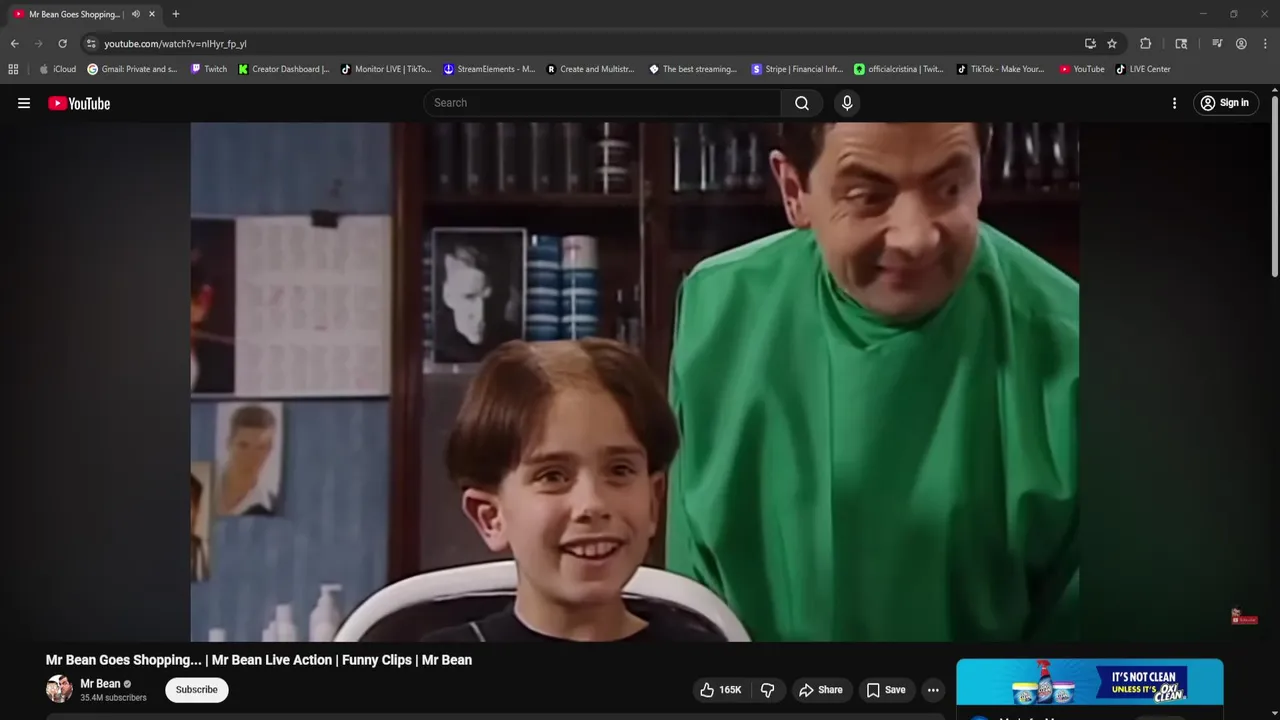Open the LIVE Center bookmark
The width and height of the screenshot is (1280, 720).
[x=1143, y=69]
